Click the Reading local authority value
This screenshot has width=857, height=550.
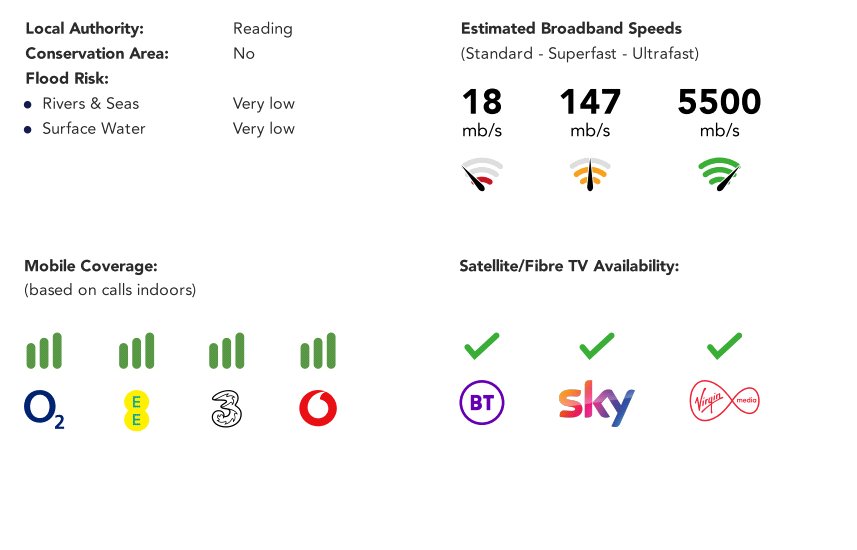(x=263, y=29)
